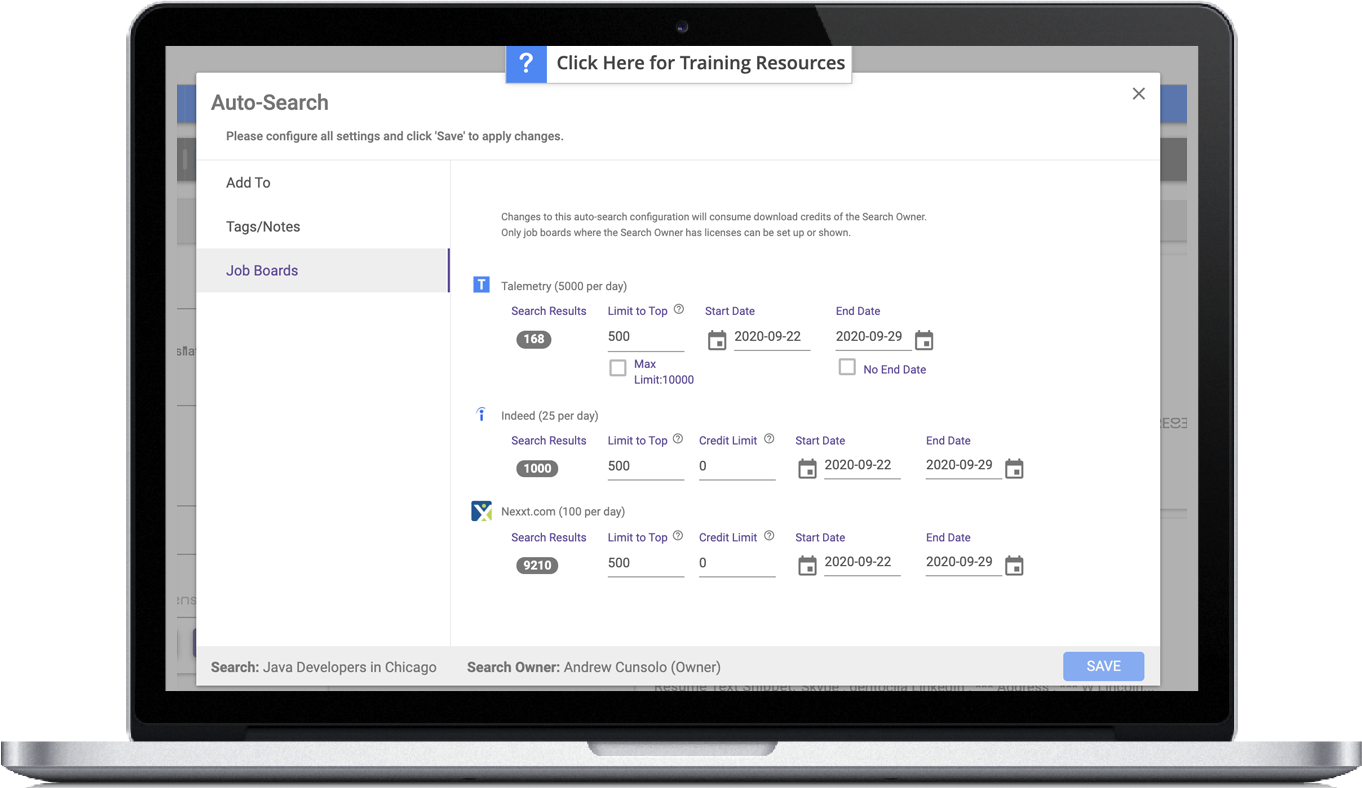View the Credit Limit tooltip for Nexxt.com

(768, 535)
